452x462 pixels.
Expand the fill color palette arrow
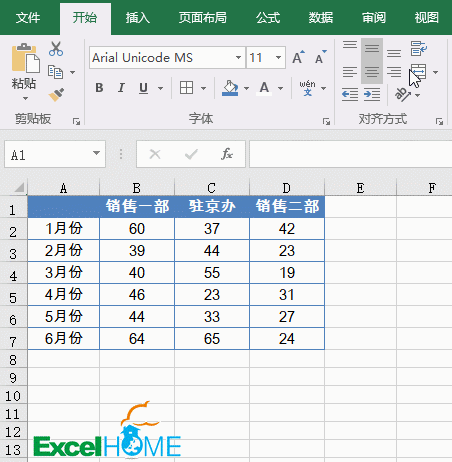click(246, 88)
